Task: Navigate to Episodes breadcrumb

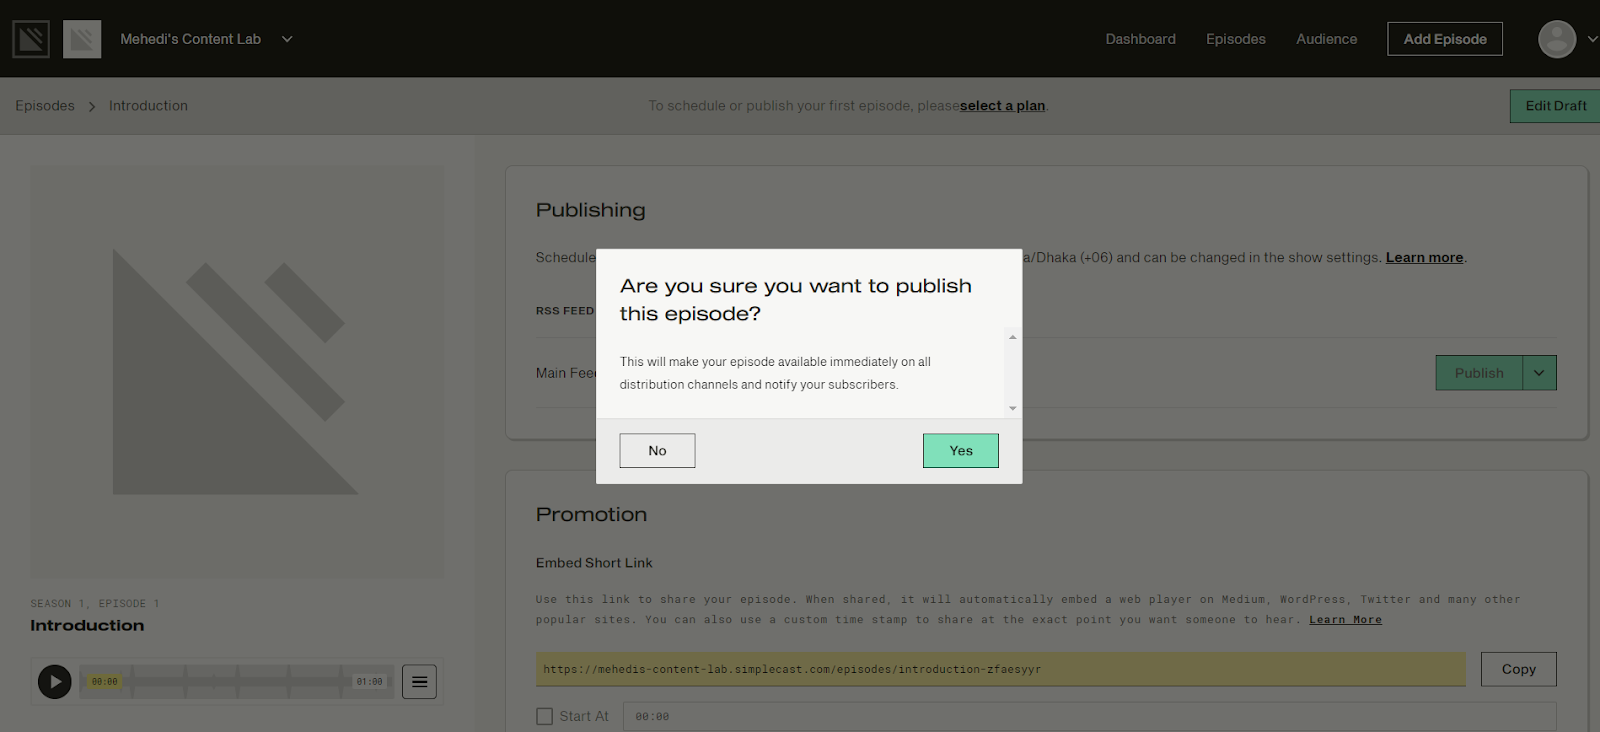Action: pos(45,106)
